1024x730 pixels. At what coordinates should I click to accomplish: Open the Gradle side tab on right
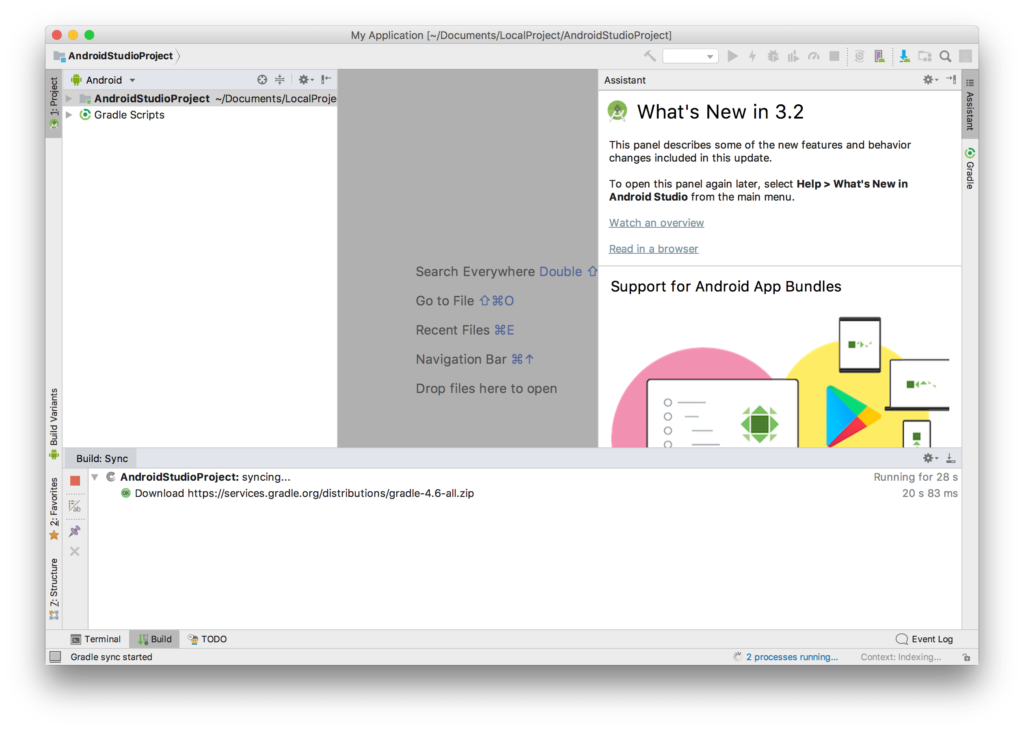click(970, 168)
